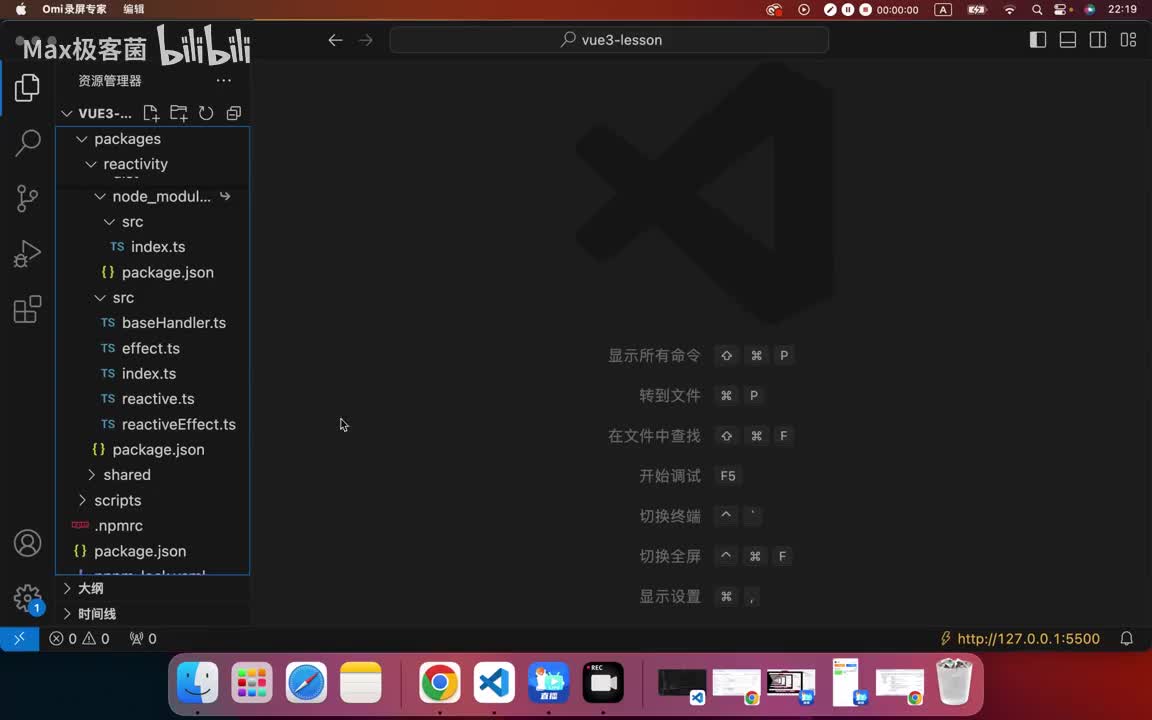The width and height of the screenshot is (1152, 720).
Task: Open Trash from the Dock
Action: tap(954, 682)
